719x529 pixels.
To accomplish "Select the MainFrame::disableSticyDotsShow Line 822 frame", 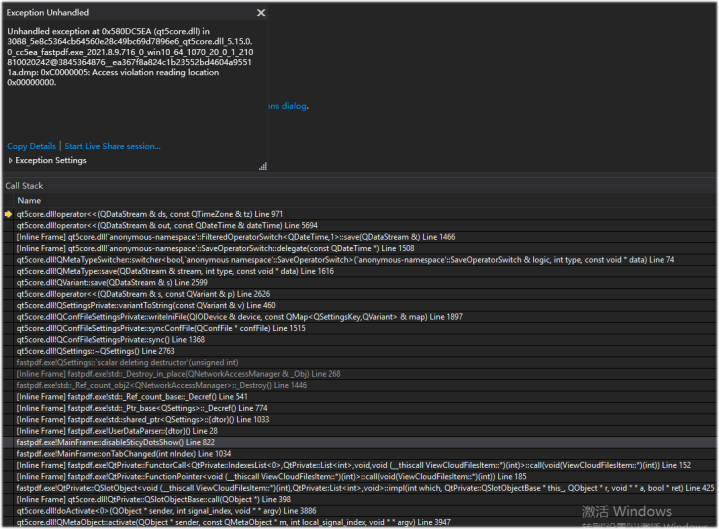I will [x=115, y=442].
